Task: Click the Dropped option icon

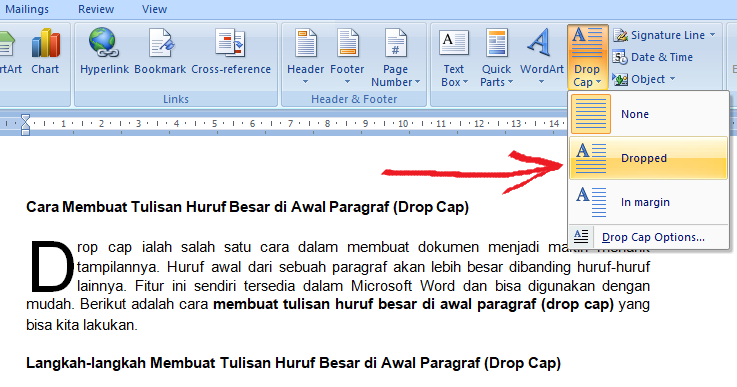Action: tap(591, 158)
